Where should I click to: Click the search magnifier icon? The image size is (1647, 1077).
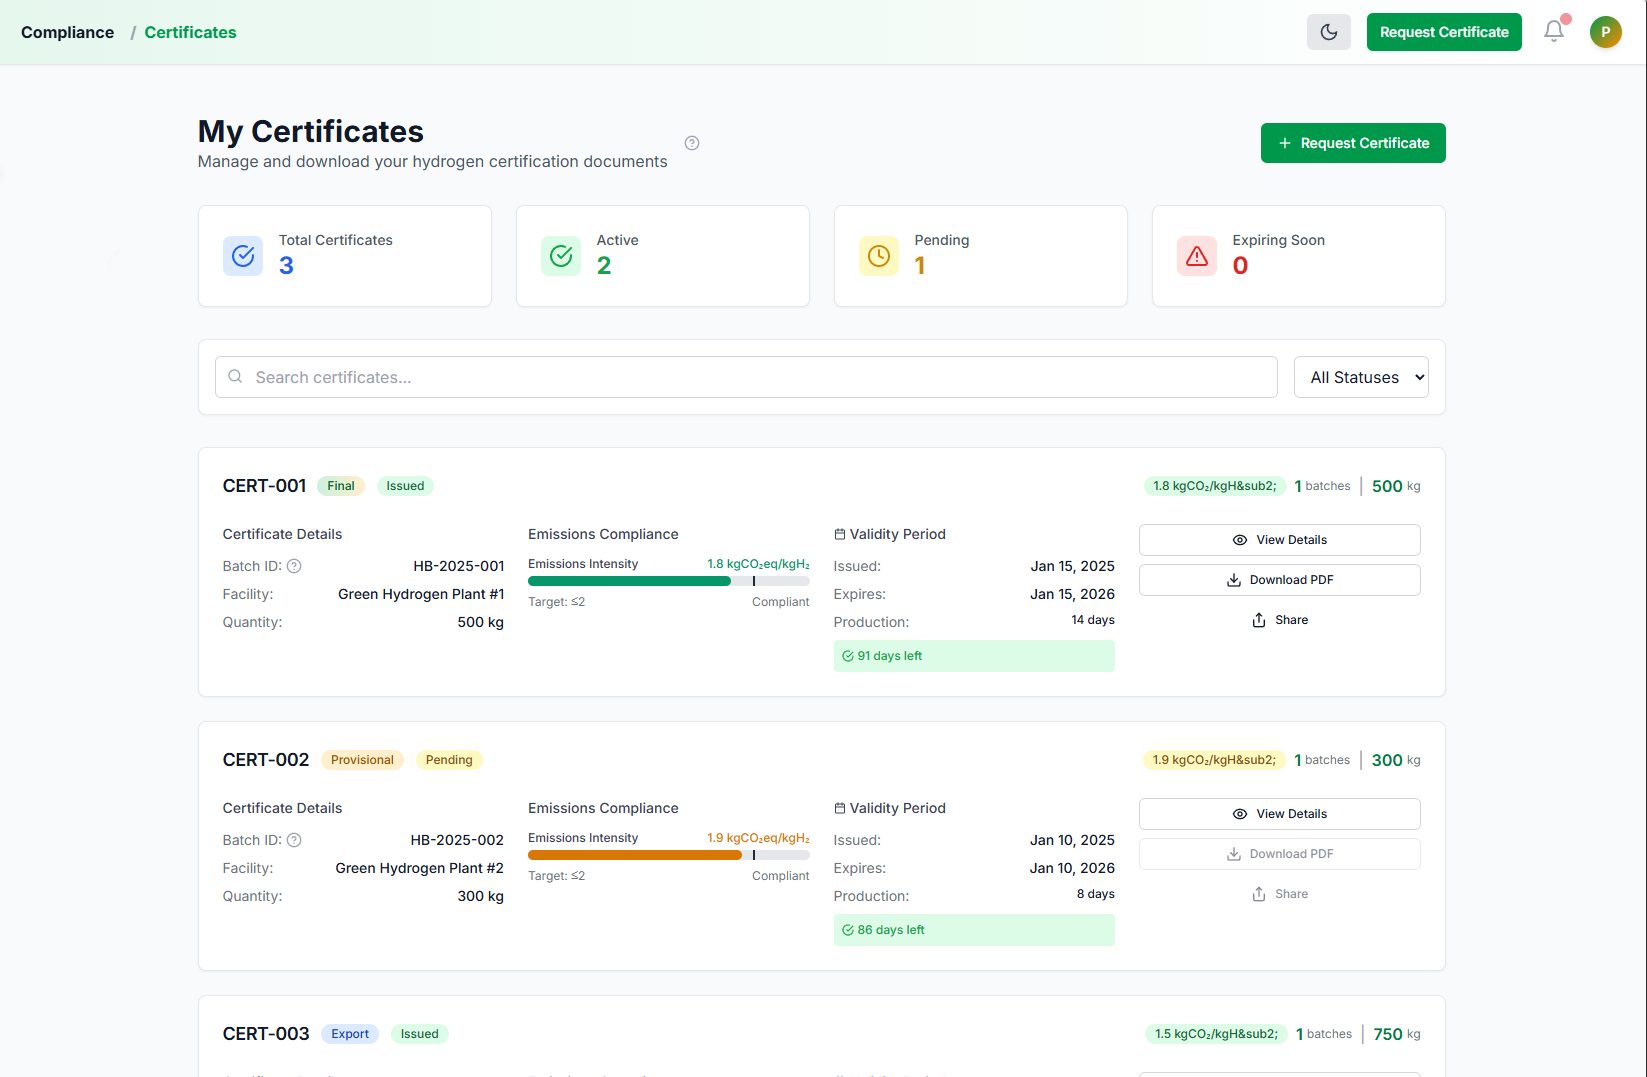pos(234,376)
